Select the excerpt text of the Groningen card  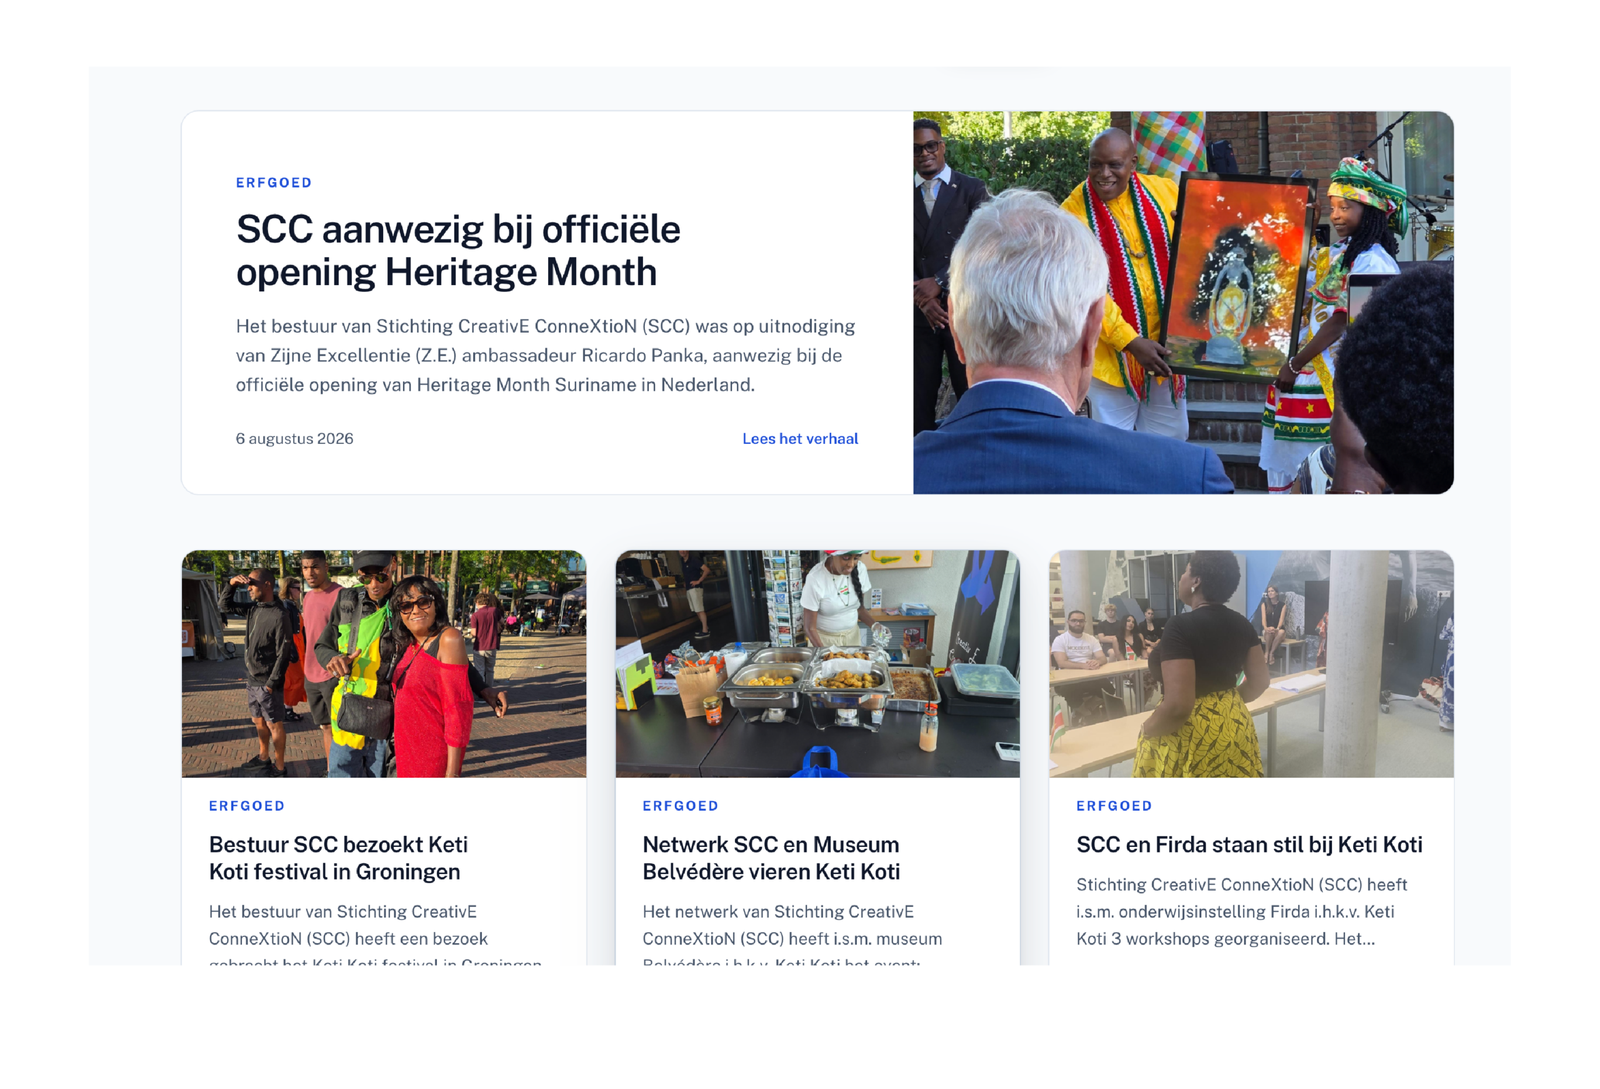coord(376,933)
